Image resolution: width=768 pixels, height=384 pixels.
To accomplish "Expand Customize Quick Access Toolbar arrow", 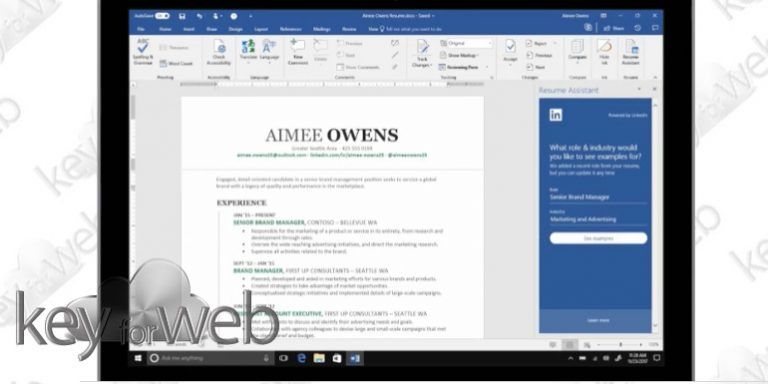I will coord(251,16).
